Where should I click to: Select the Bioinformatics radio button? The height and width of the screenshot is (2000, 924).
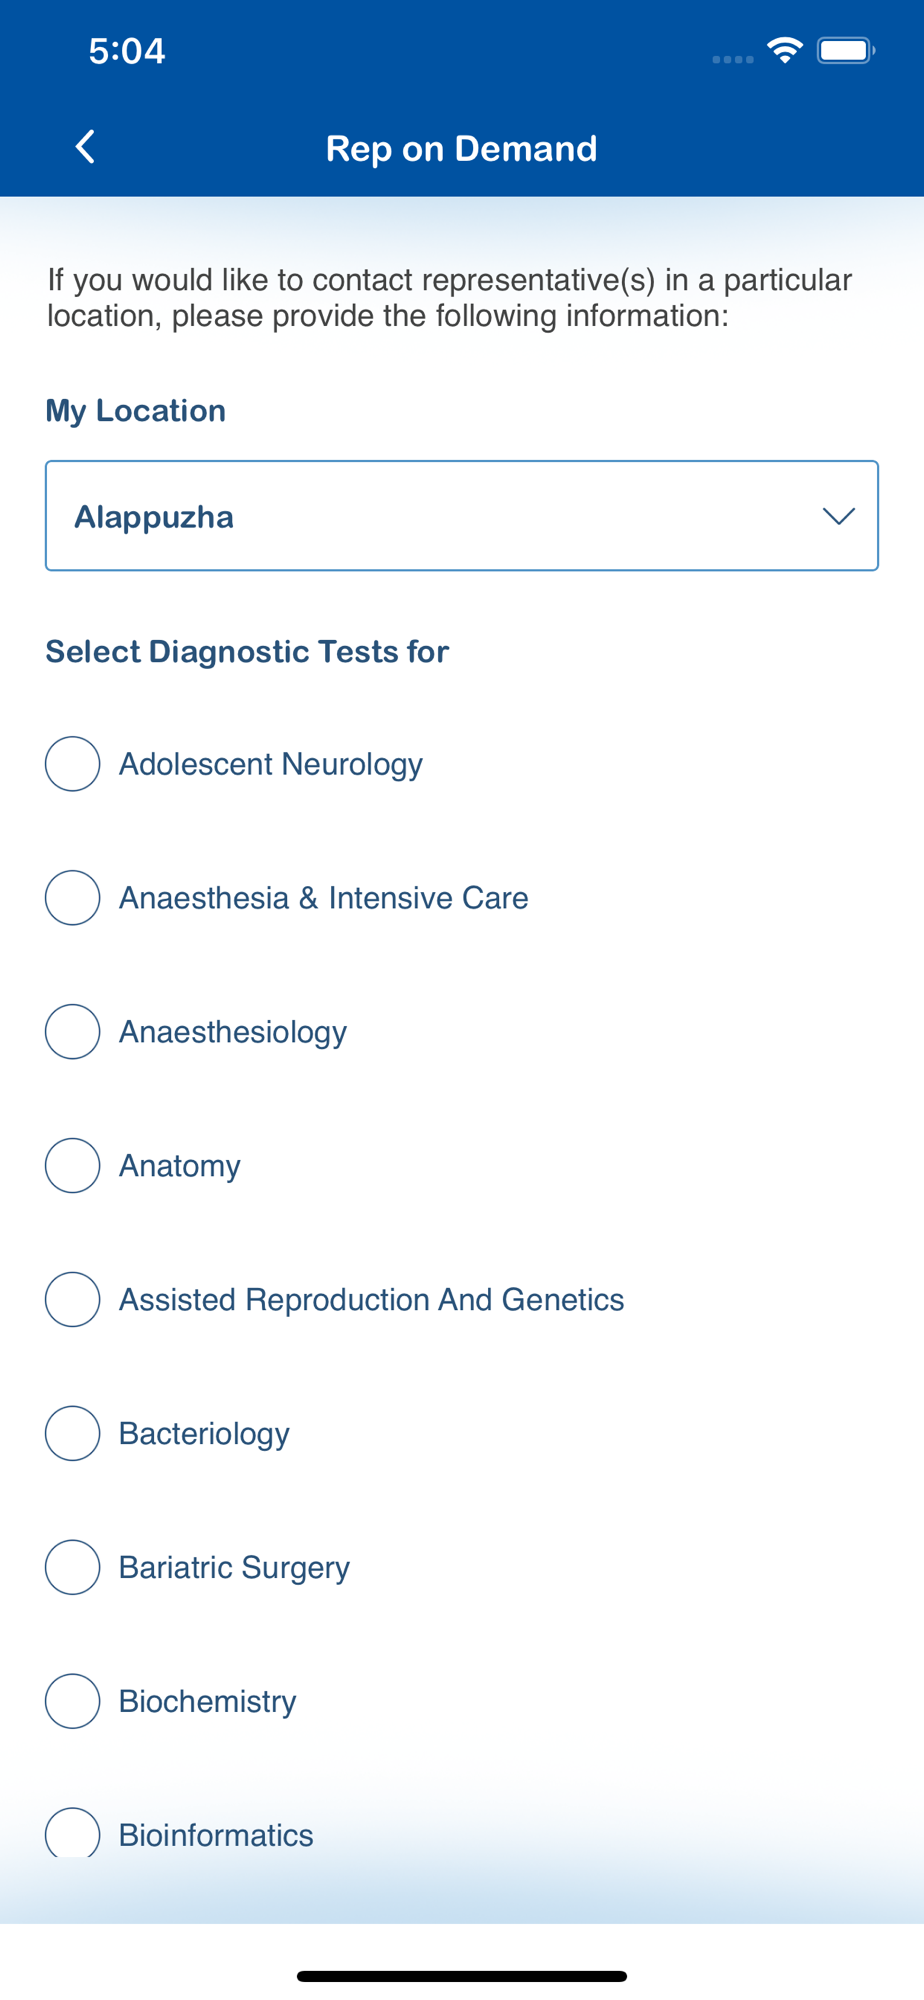(x=73, y=1834)
